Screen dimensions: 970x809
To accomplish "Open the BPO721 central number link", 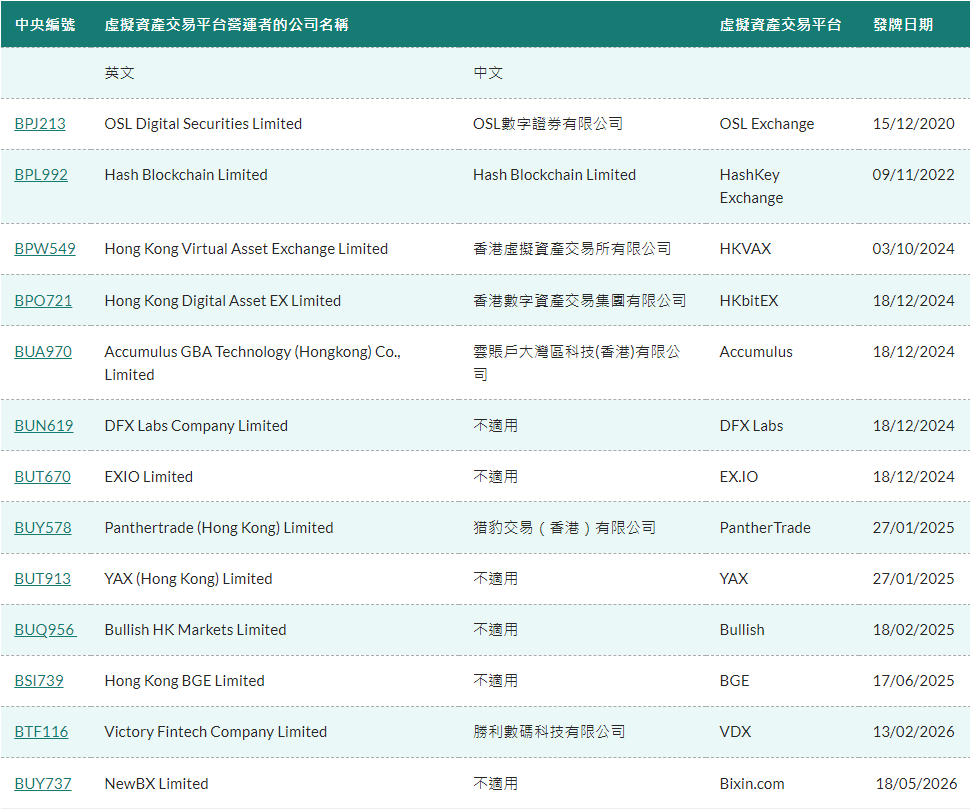I will pyautogui.click(x=43, y=301).
